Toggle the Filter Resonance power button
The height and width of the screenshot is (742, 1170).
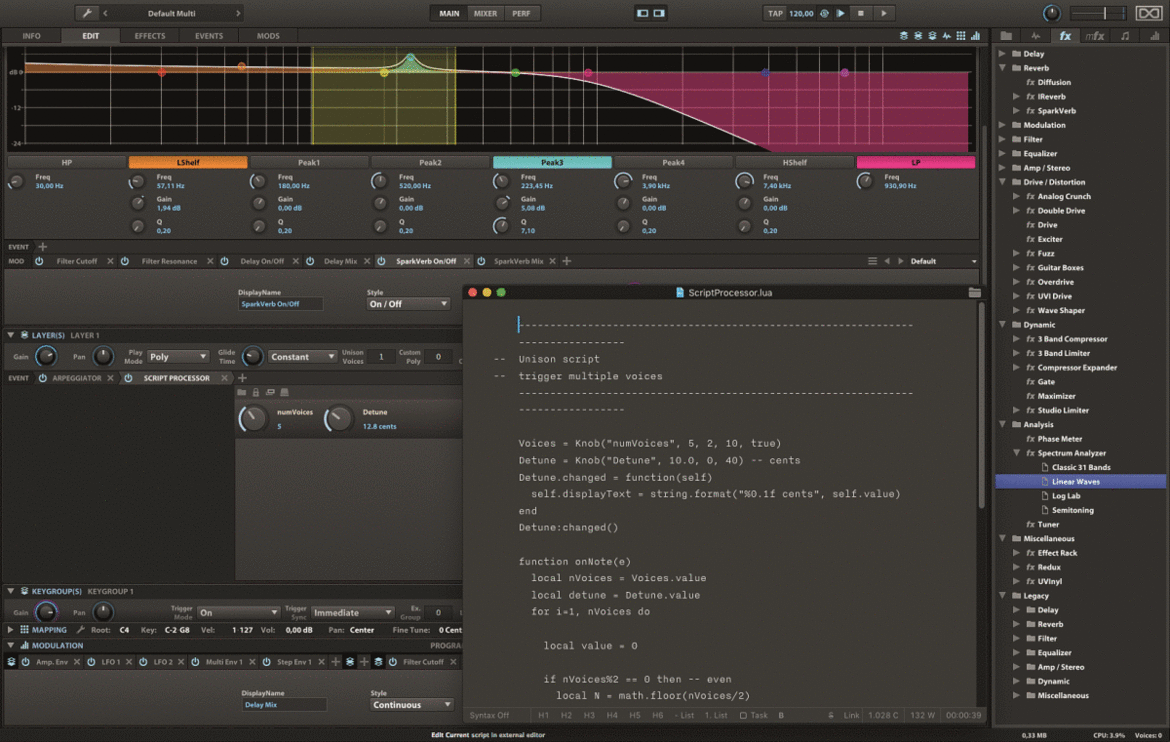click(125, 261)
